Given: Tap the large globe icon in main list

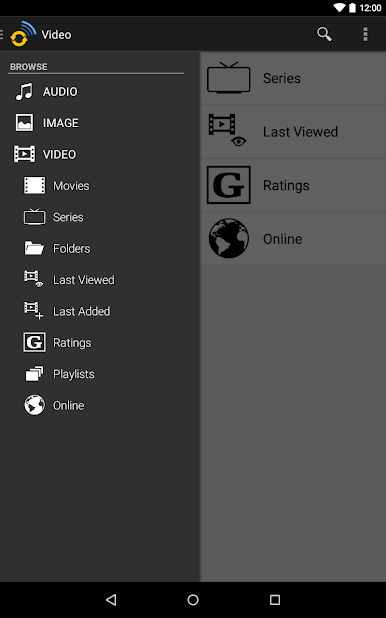Looking at the screenshot, I should pyautogui.click(x=229, y=238).
